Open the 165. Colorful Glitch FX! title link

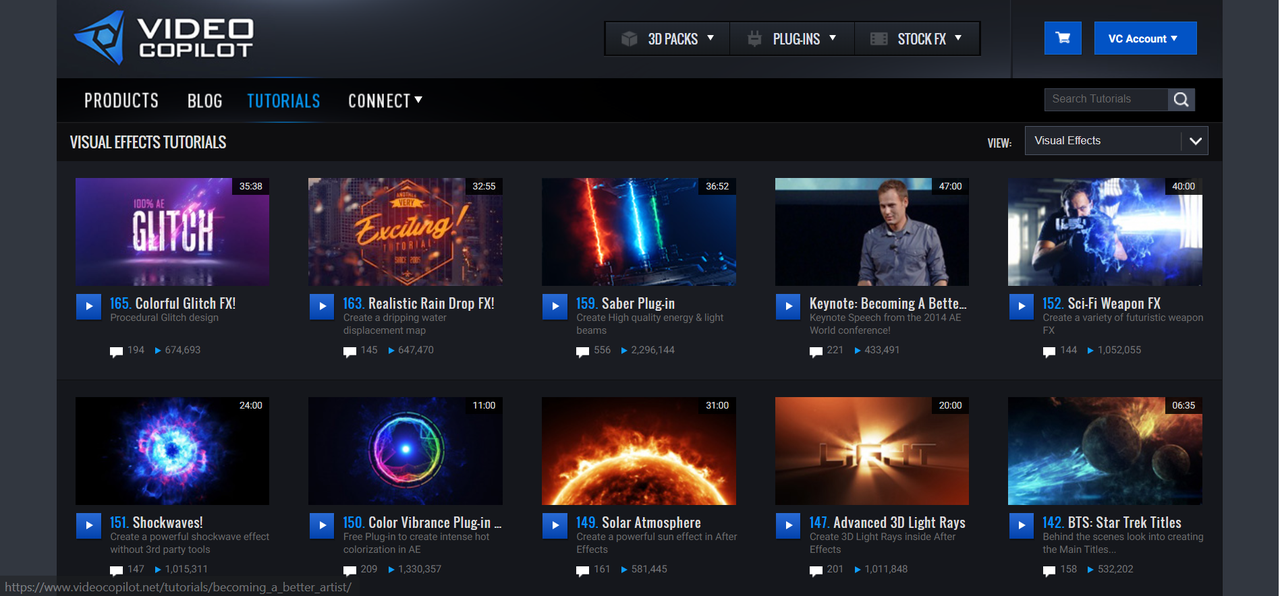173,303
